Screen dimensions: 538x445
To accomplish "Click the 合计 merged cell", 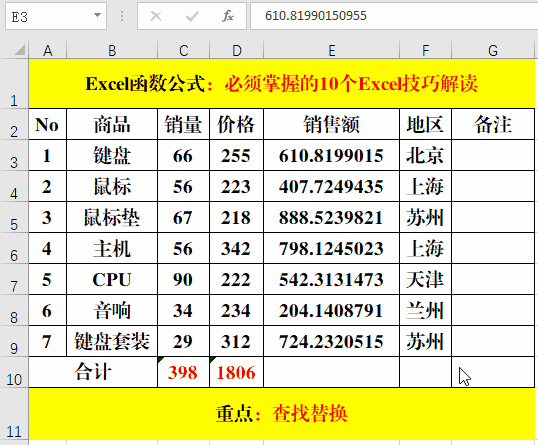I will tap(93, 372).
